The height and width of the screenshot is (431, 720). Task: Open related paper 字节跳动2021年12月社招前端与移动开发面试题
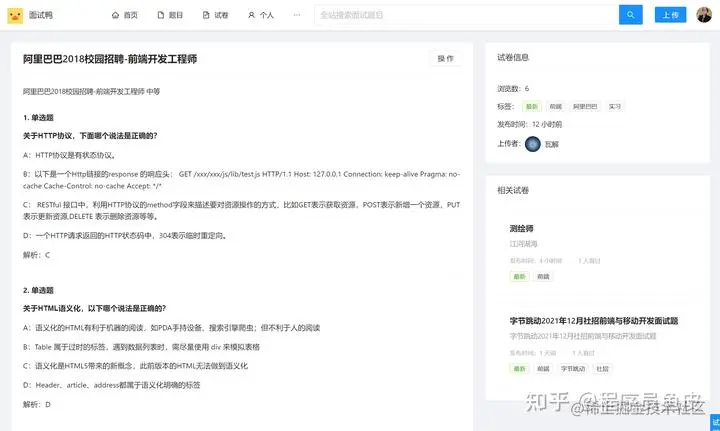pos(594,320)
